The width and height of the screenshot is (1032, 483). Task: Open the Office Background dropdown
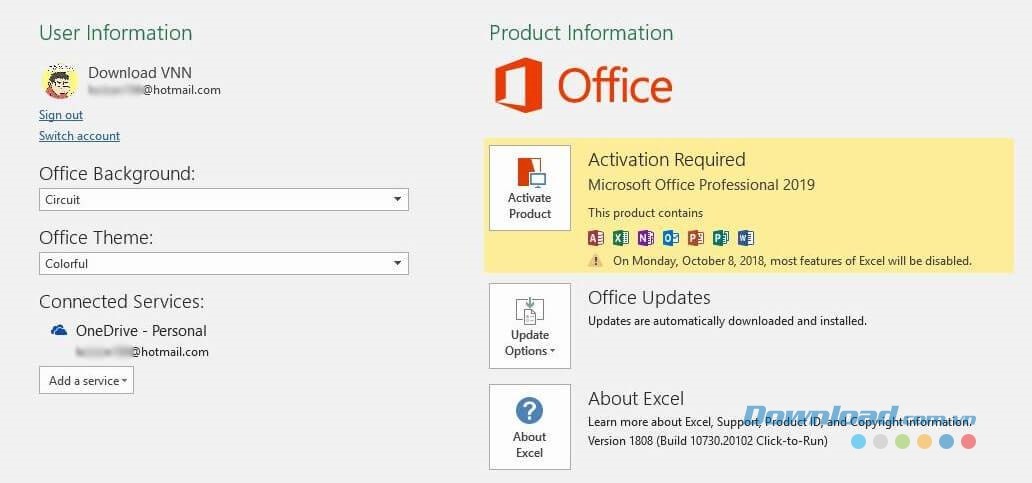pos(224,199)
